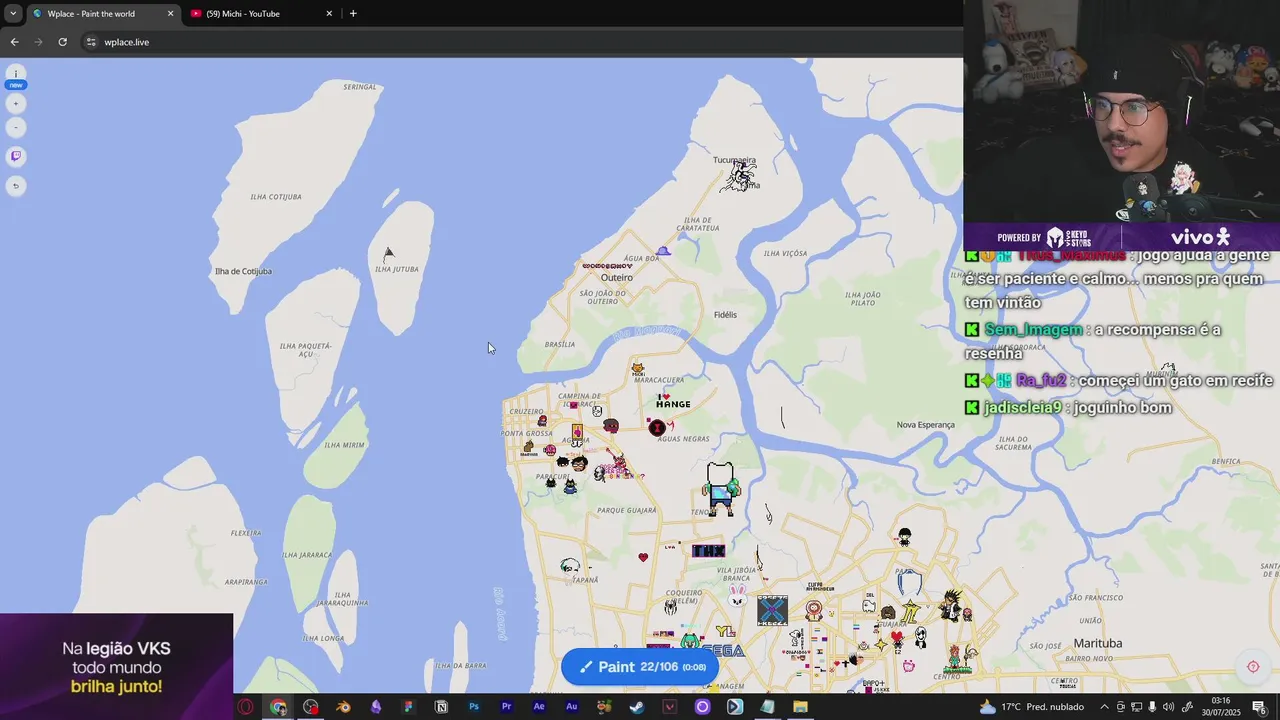Click the Fidélis map label
Screen dimensions: 1280x720
pyautogui.click(x=725, y=315)
